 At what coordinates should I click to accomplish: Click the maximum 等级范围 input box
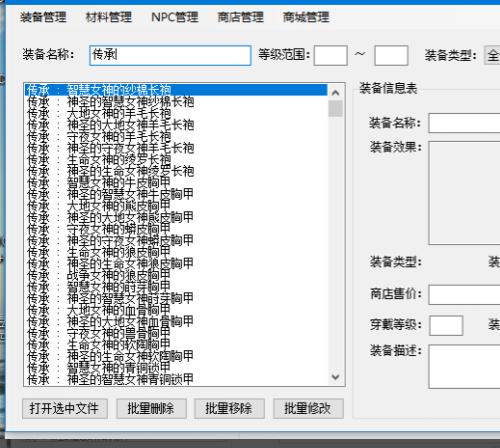pos(391,55)
